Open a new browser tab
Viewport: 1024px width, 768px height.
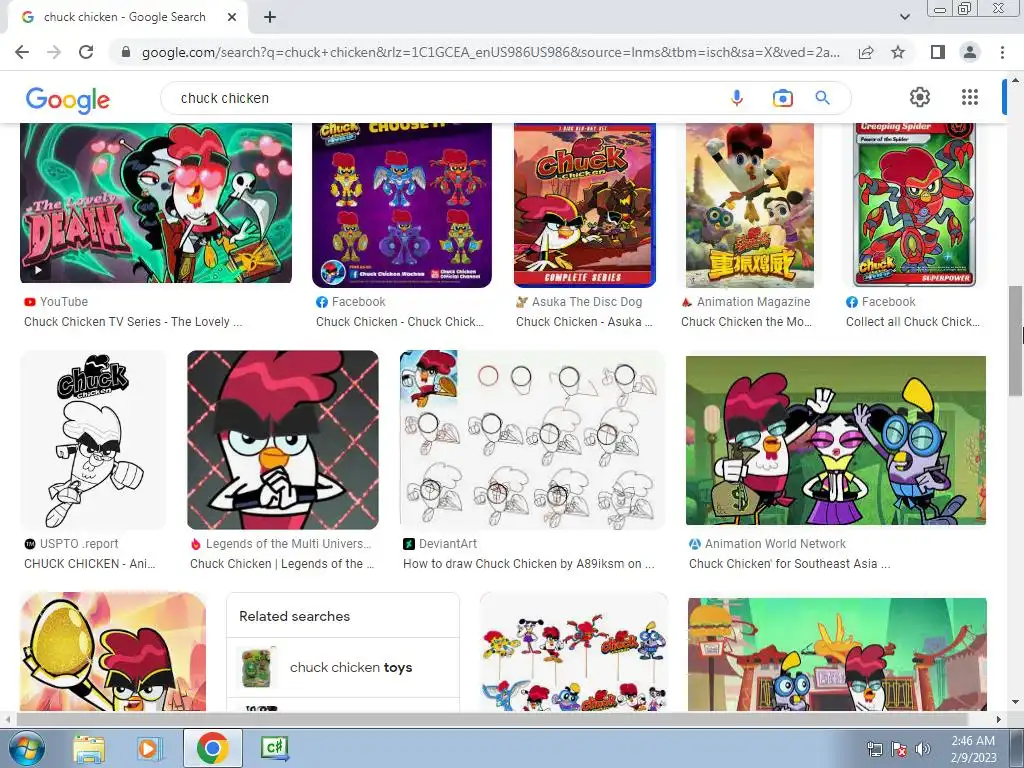[x=270, y=17]
